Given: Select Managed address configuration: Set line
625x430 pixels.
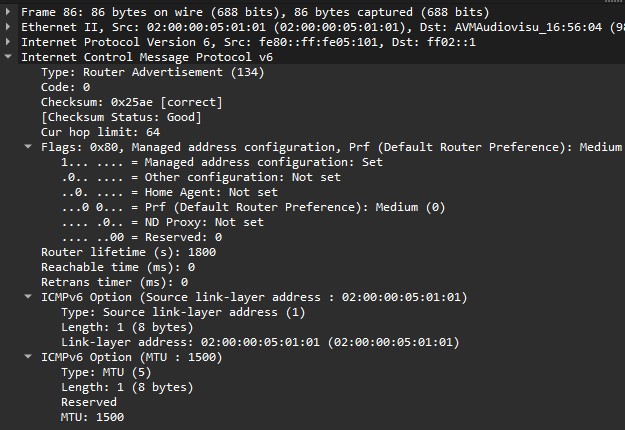Looking at the screenshot, I should coord(222,162).
